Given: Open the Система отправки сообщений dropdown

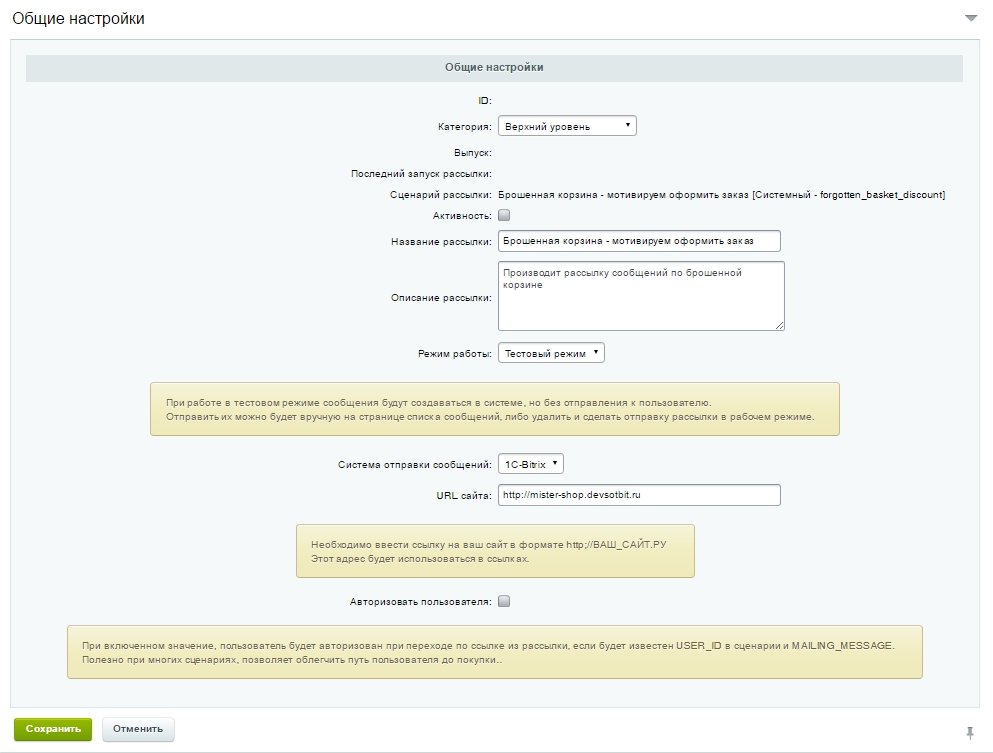Looking at the screenshot, I should [x=531, y=464].
